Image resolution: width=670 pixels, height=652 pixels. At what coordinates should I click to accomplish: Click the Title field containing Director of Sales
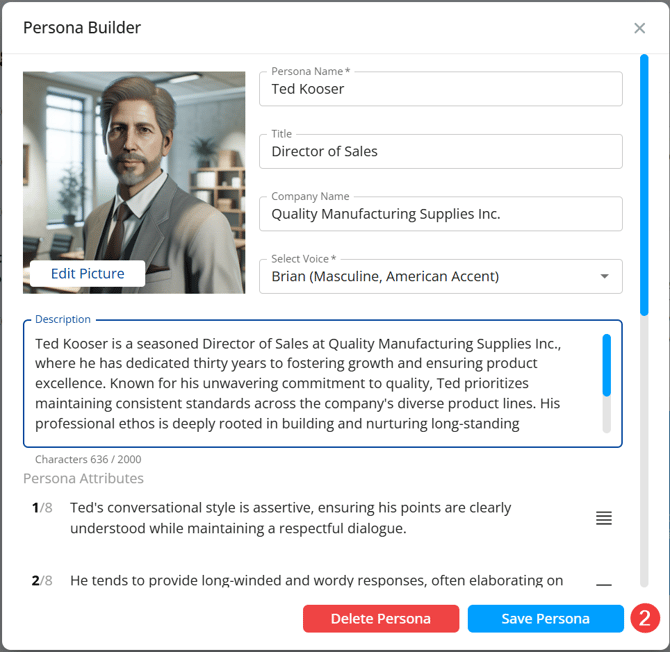pos(440,152)
